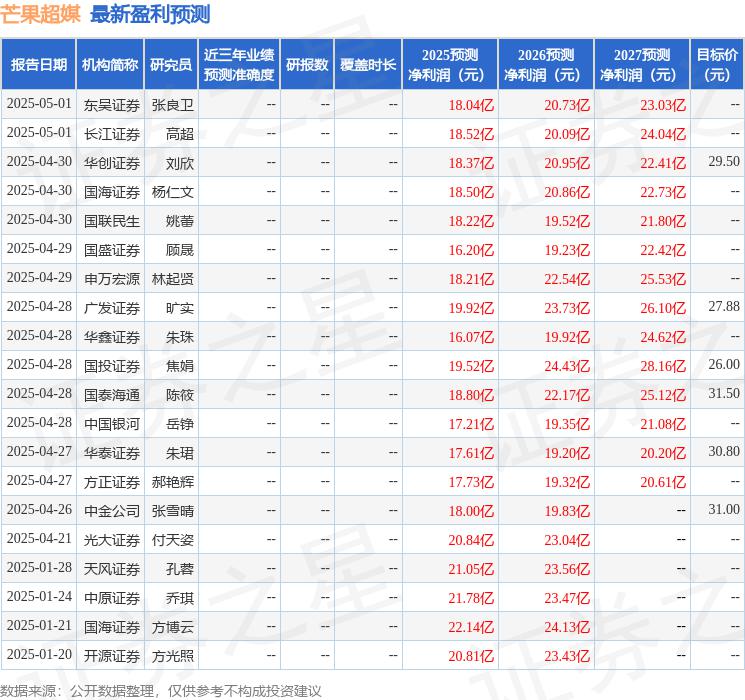Click the 2025-04-26 report date
The image size is (745, 700).
(x=39, y=509)
